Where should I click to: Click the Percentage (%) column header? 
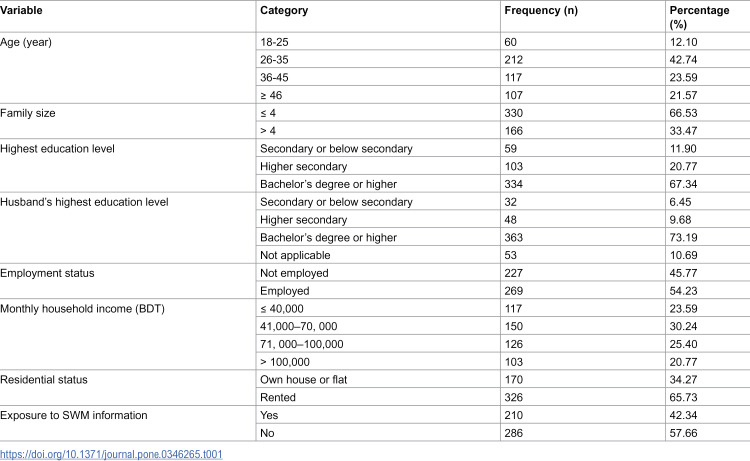click(699, 17)
